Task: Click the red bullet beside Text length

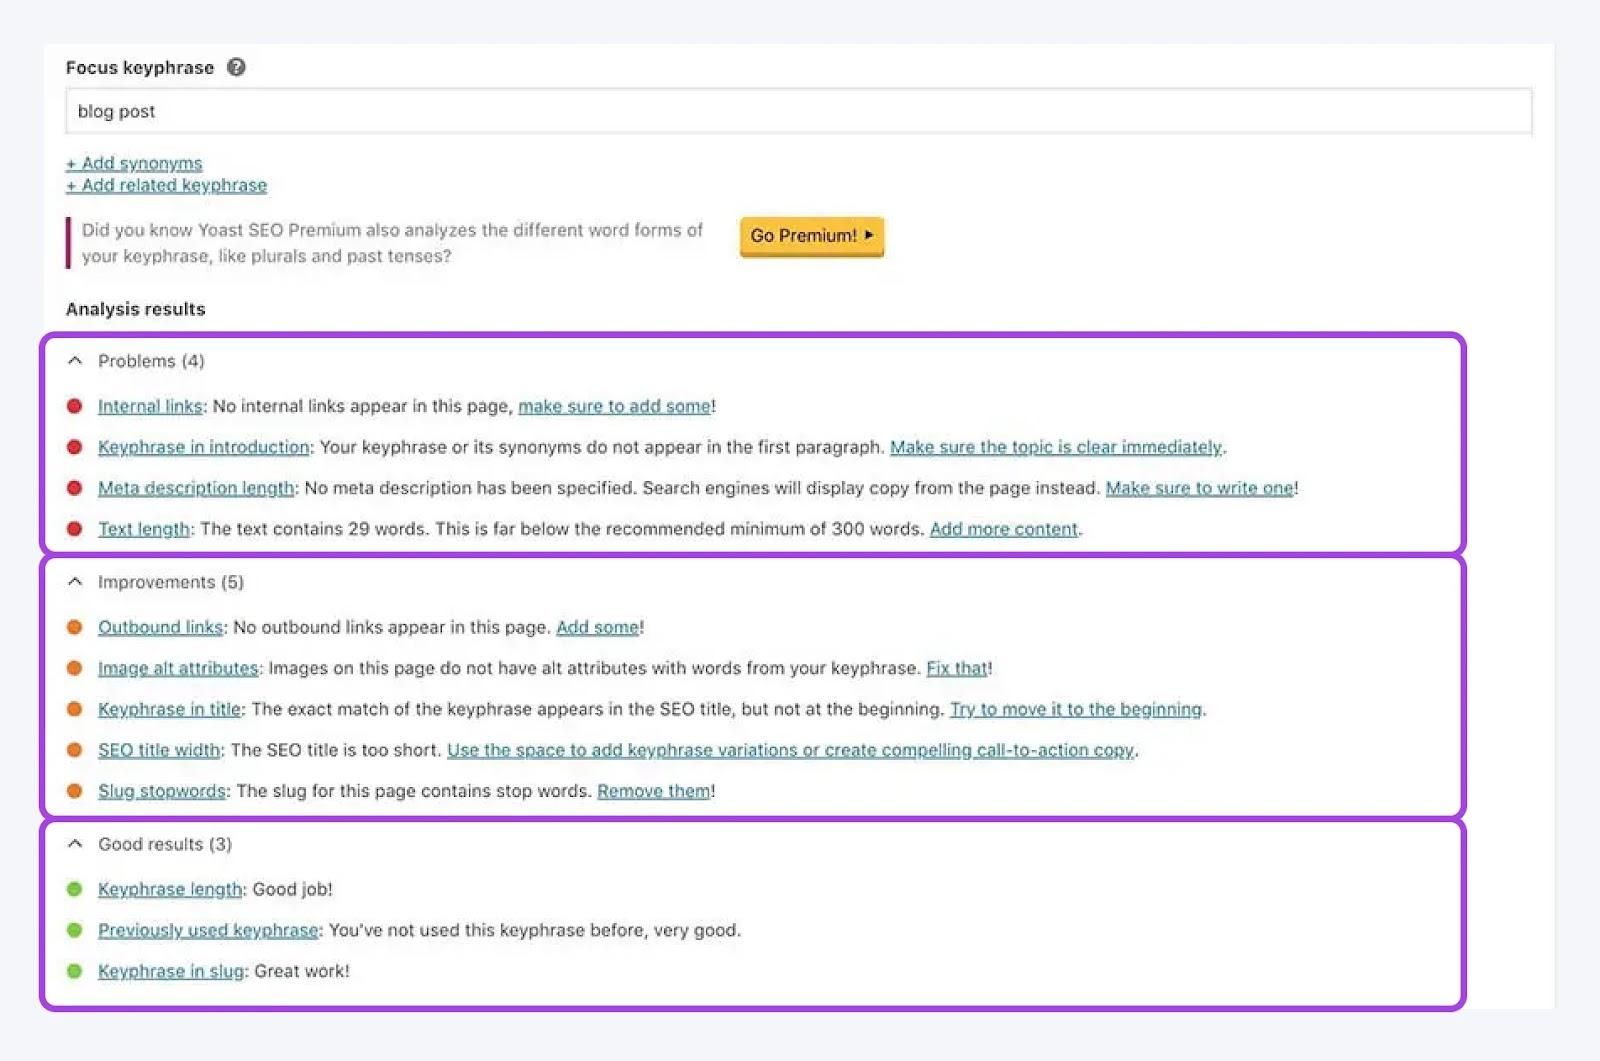Action: [x=74, y=529]
